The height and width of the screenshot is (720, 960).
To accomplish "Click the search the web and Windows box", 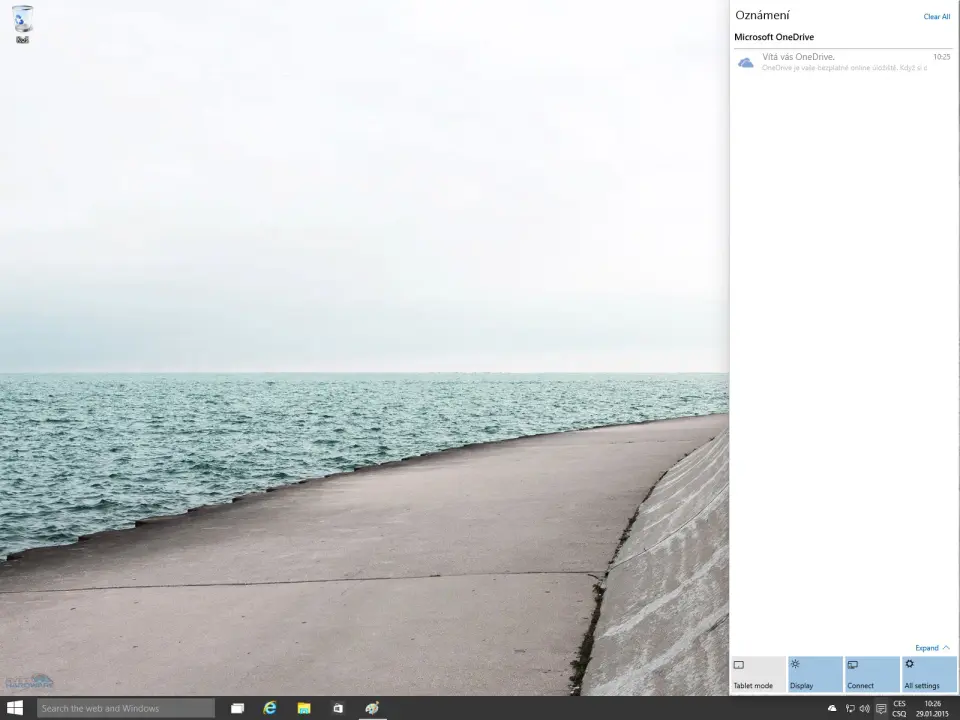I will [126, 708].
